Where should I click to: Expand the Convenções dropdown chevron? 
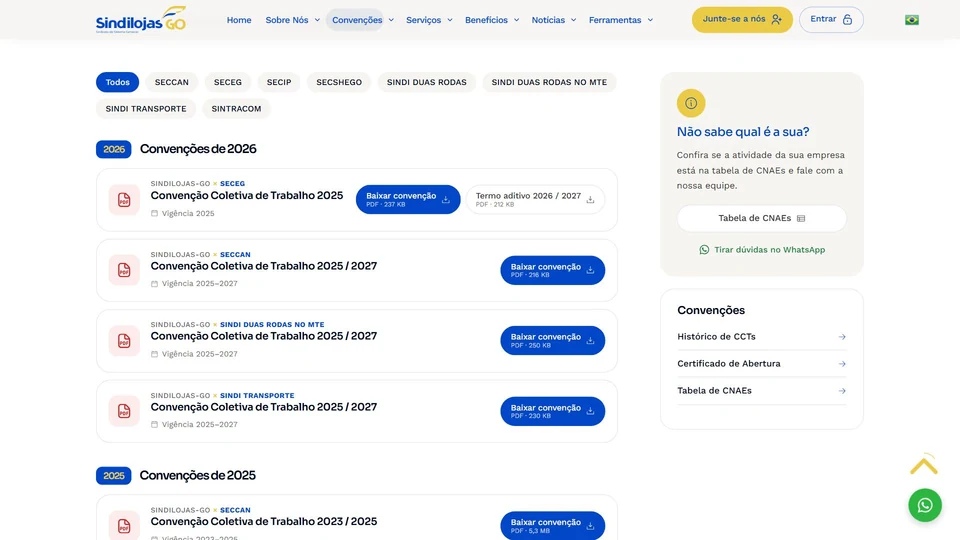391,20
